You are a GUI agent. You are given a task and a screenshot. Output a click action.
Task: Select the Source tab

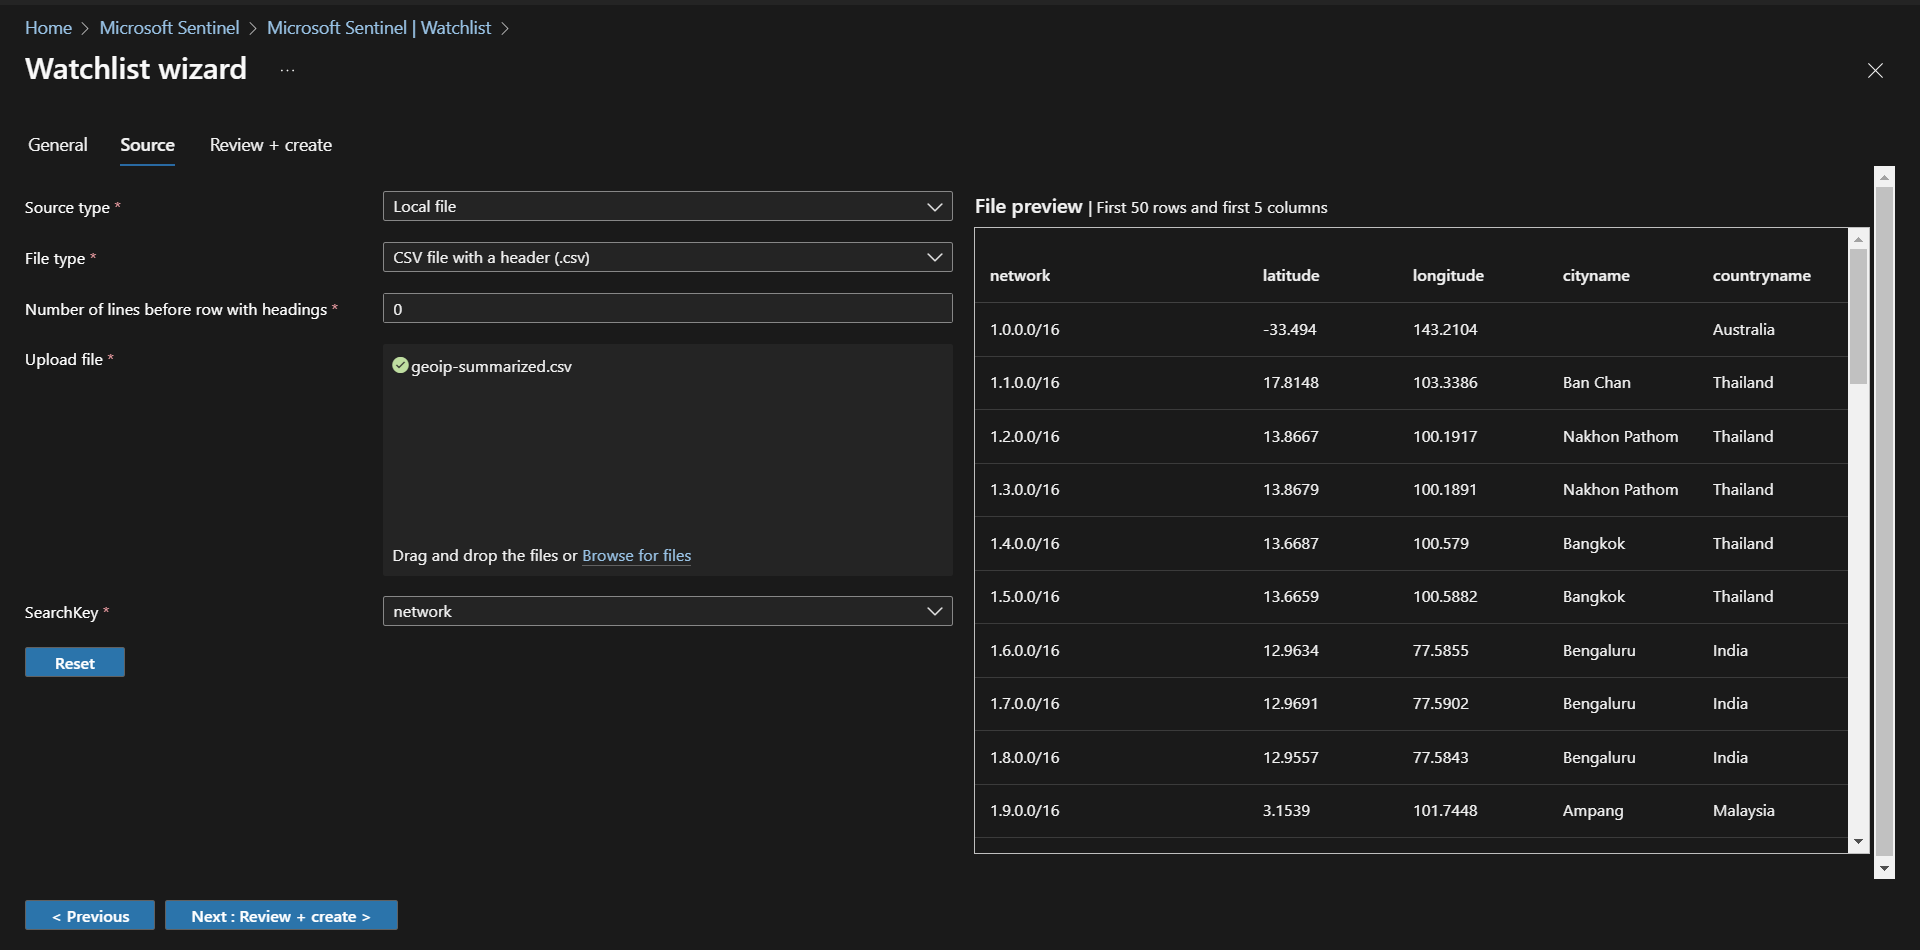click(x=147, y=145)
